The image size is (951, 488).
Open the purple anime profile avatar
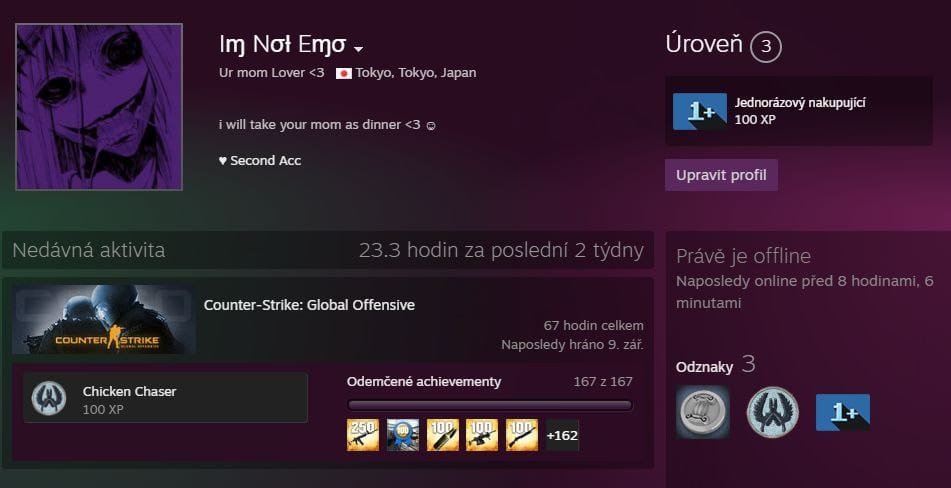click(x=99, y=107)
